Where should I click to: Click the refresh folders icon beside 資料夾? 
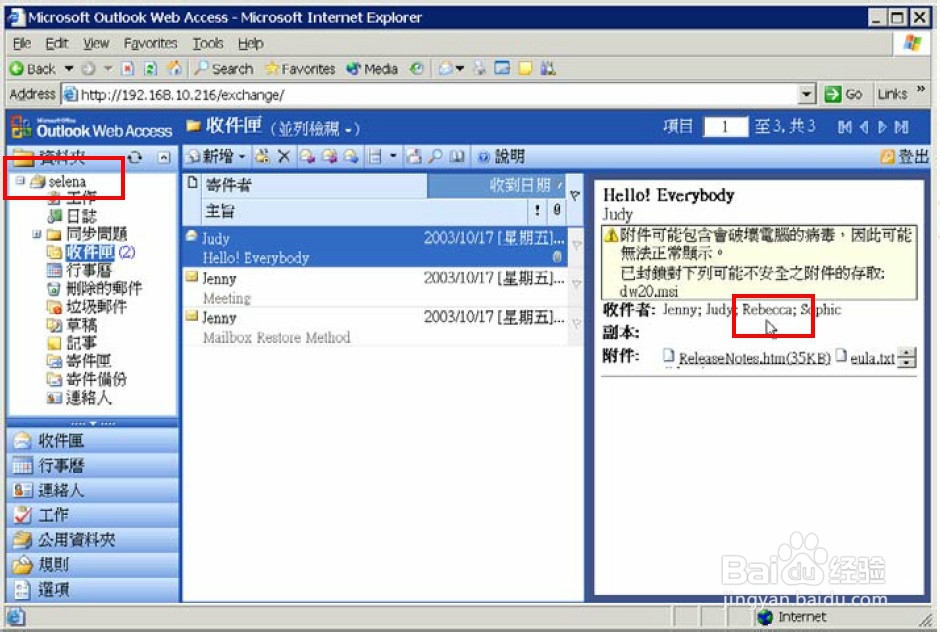135,157
